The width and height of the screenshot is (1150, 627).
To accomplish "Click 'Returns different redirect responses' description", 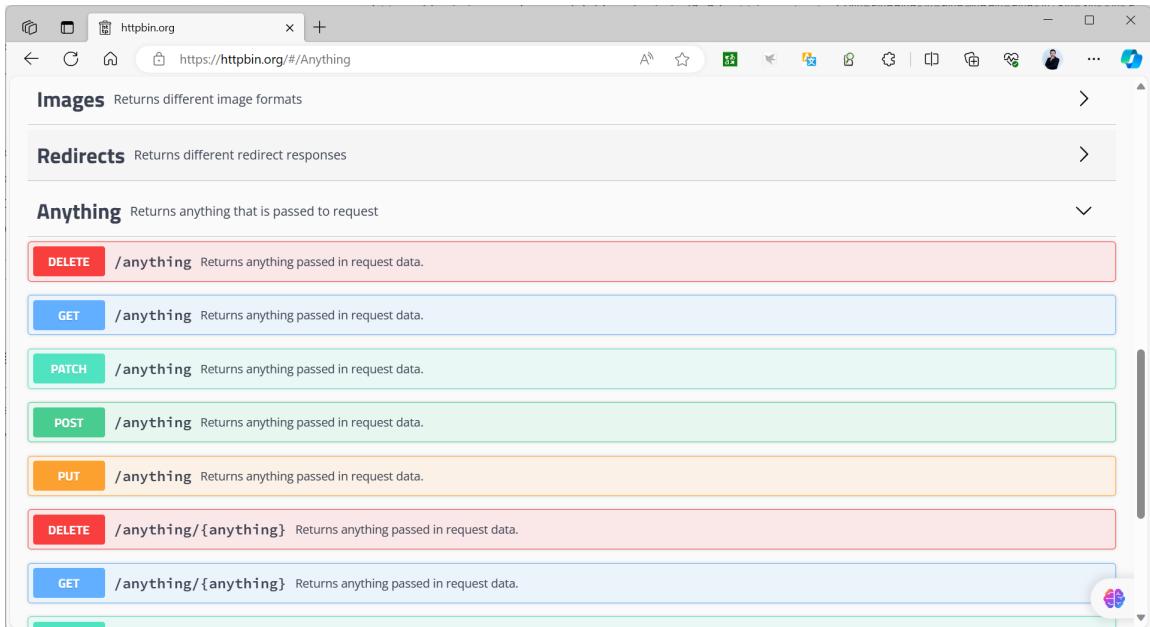I will (x=240, y=155).
